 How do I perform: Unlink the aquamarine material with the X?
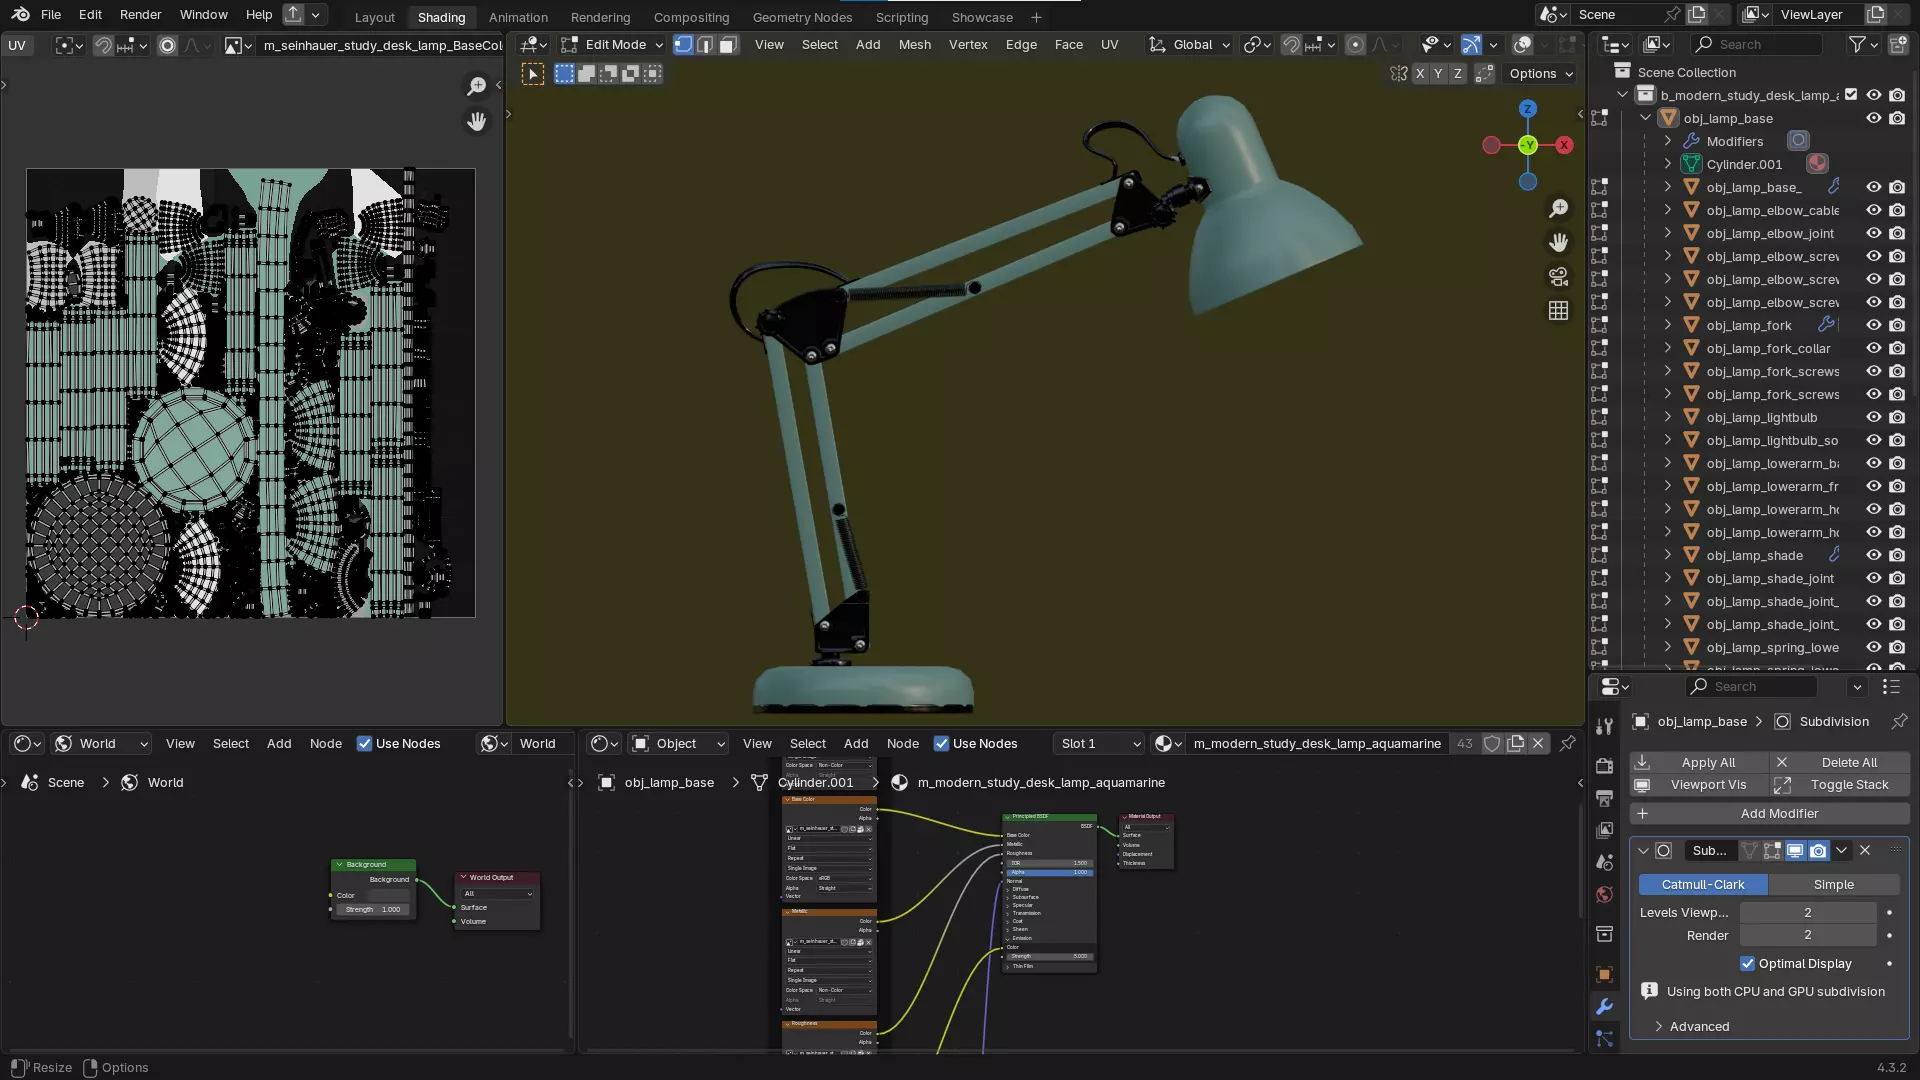tap(1538, 743)
